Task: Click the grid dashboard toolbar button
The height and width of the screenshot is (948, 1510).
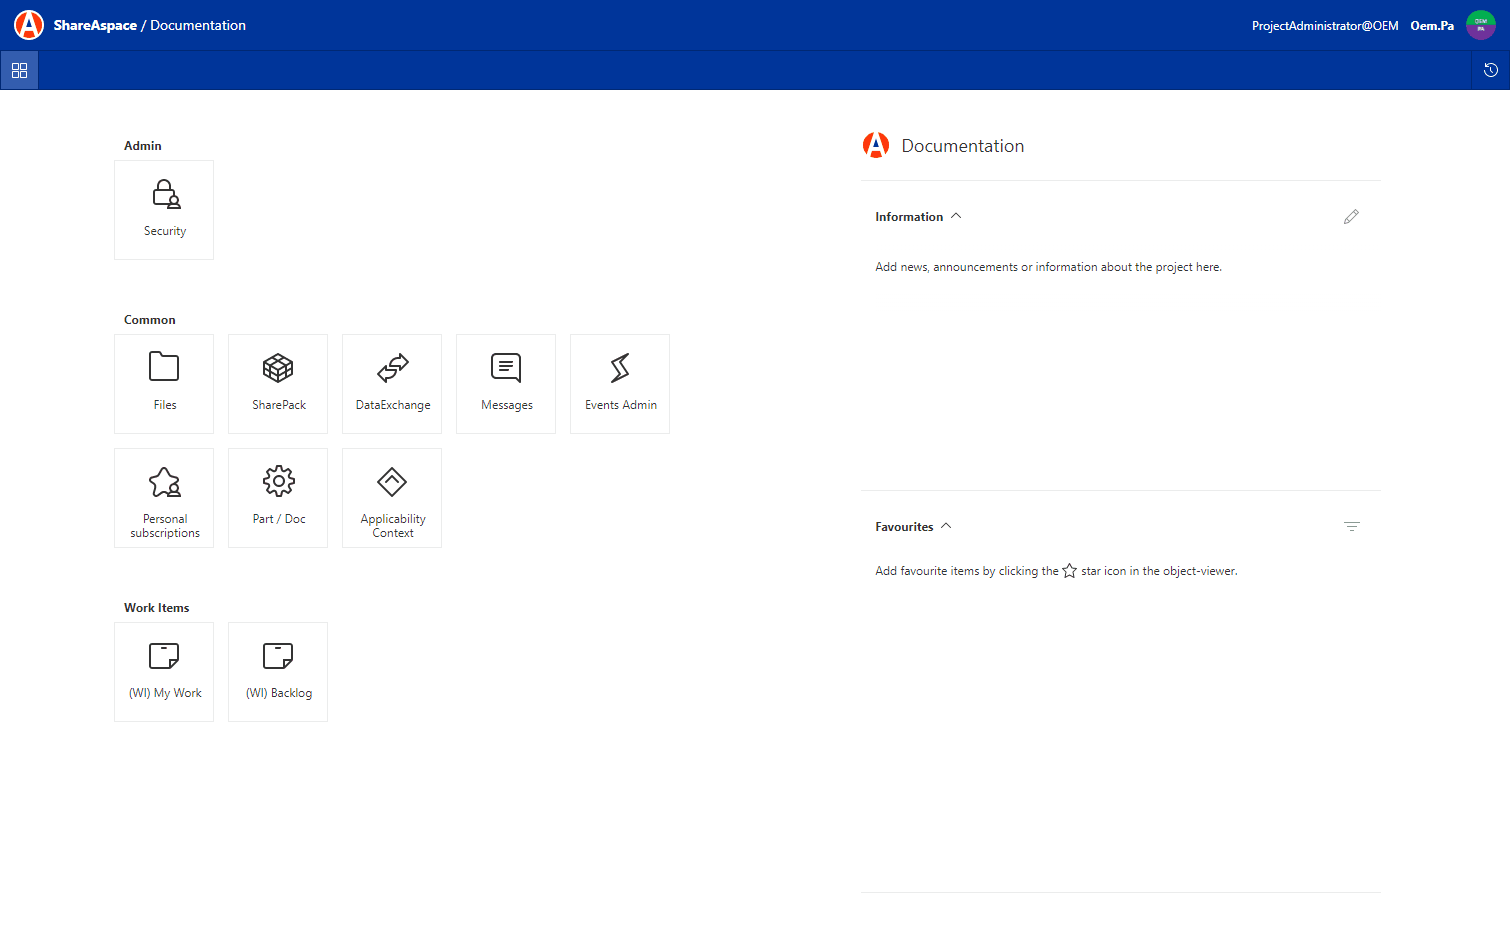Action: click(x=19, y=70)
